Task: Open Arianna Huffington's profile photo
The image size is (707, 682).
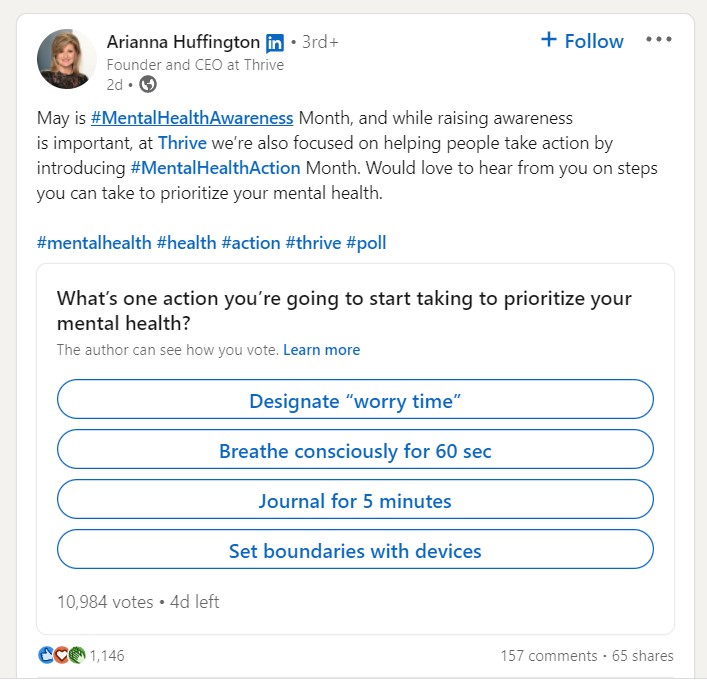Action: 66,59
